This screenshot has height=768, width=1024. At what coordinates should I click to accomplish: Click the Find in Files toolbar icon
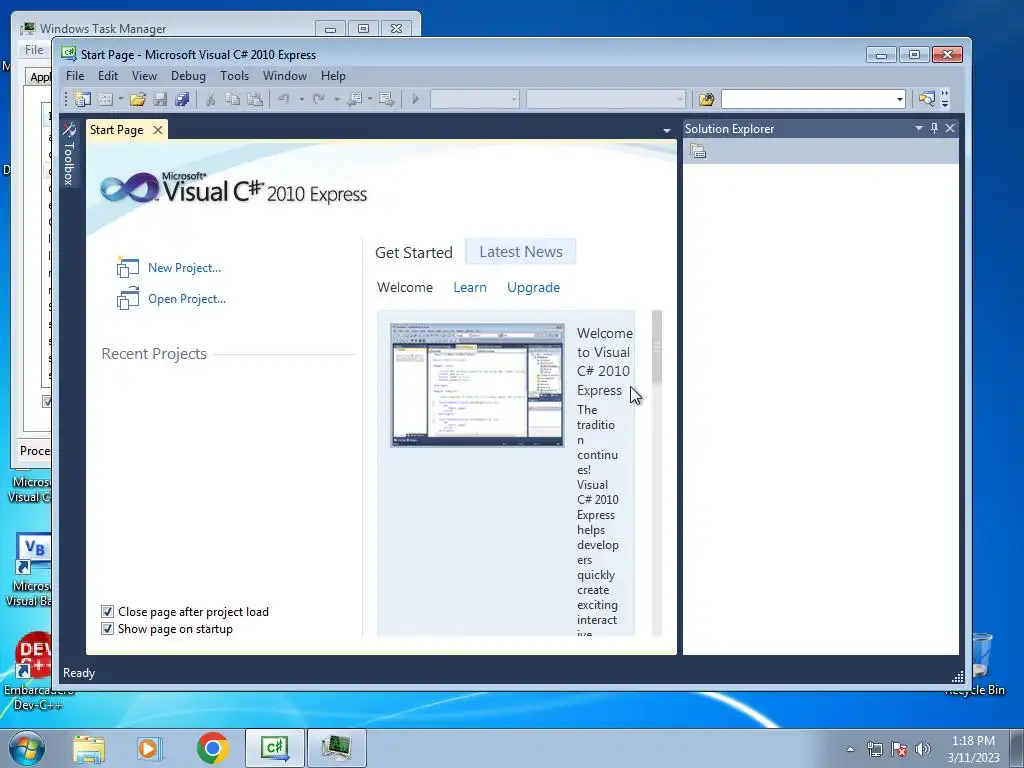706,99
